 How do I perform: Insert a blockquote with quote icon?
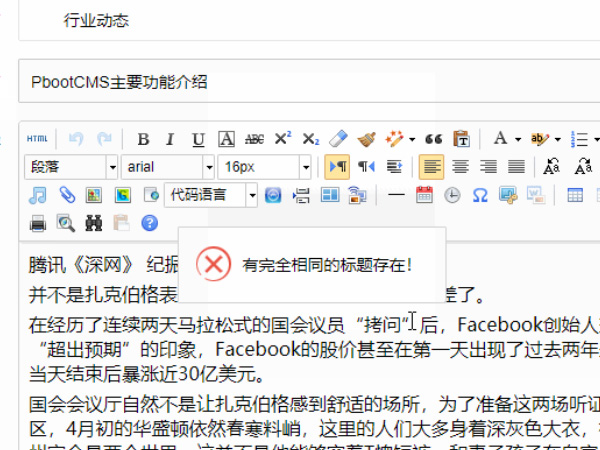pyautogui.click(x=434, y=139)
